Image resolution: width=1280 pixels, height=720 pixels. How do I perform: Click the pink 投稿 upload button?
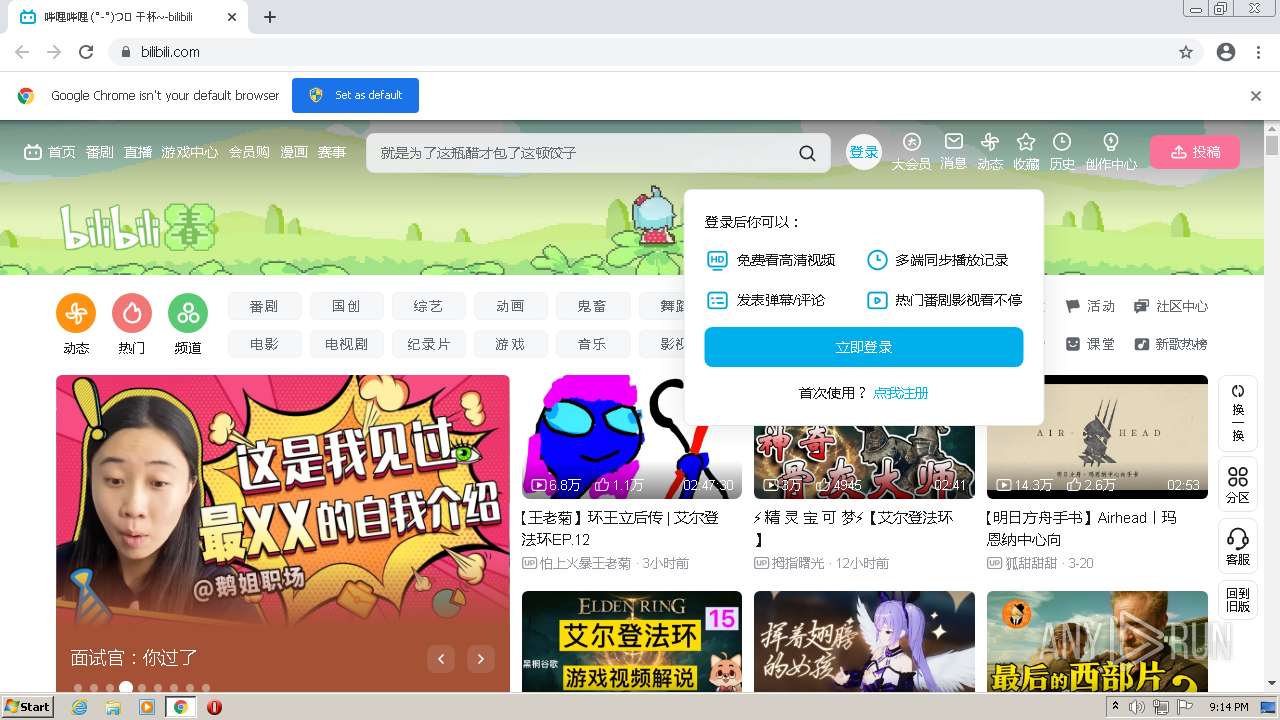[x=1195, y=152]
